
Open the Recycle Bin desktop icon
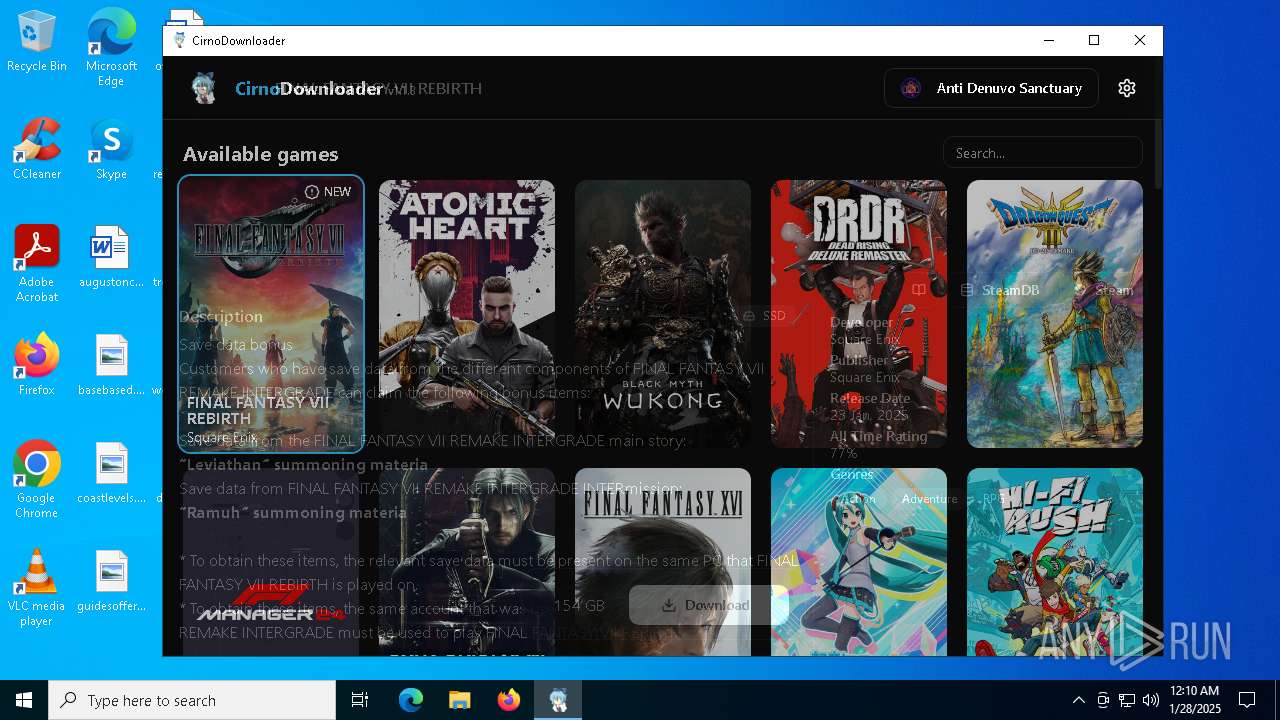point(37,42)
